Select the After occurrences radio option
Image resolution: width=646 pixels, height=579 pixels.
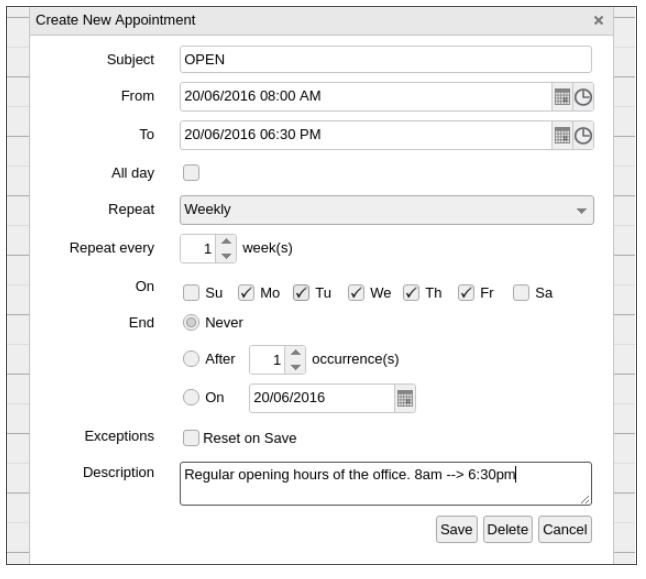pos(190,359)
